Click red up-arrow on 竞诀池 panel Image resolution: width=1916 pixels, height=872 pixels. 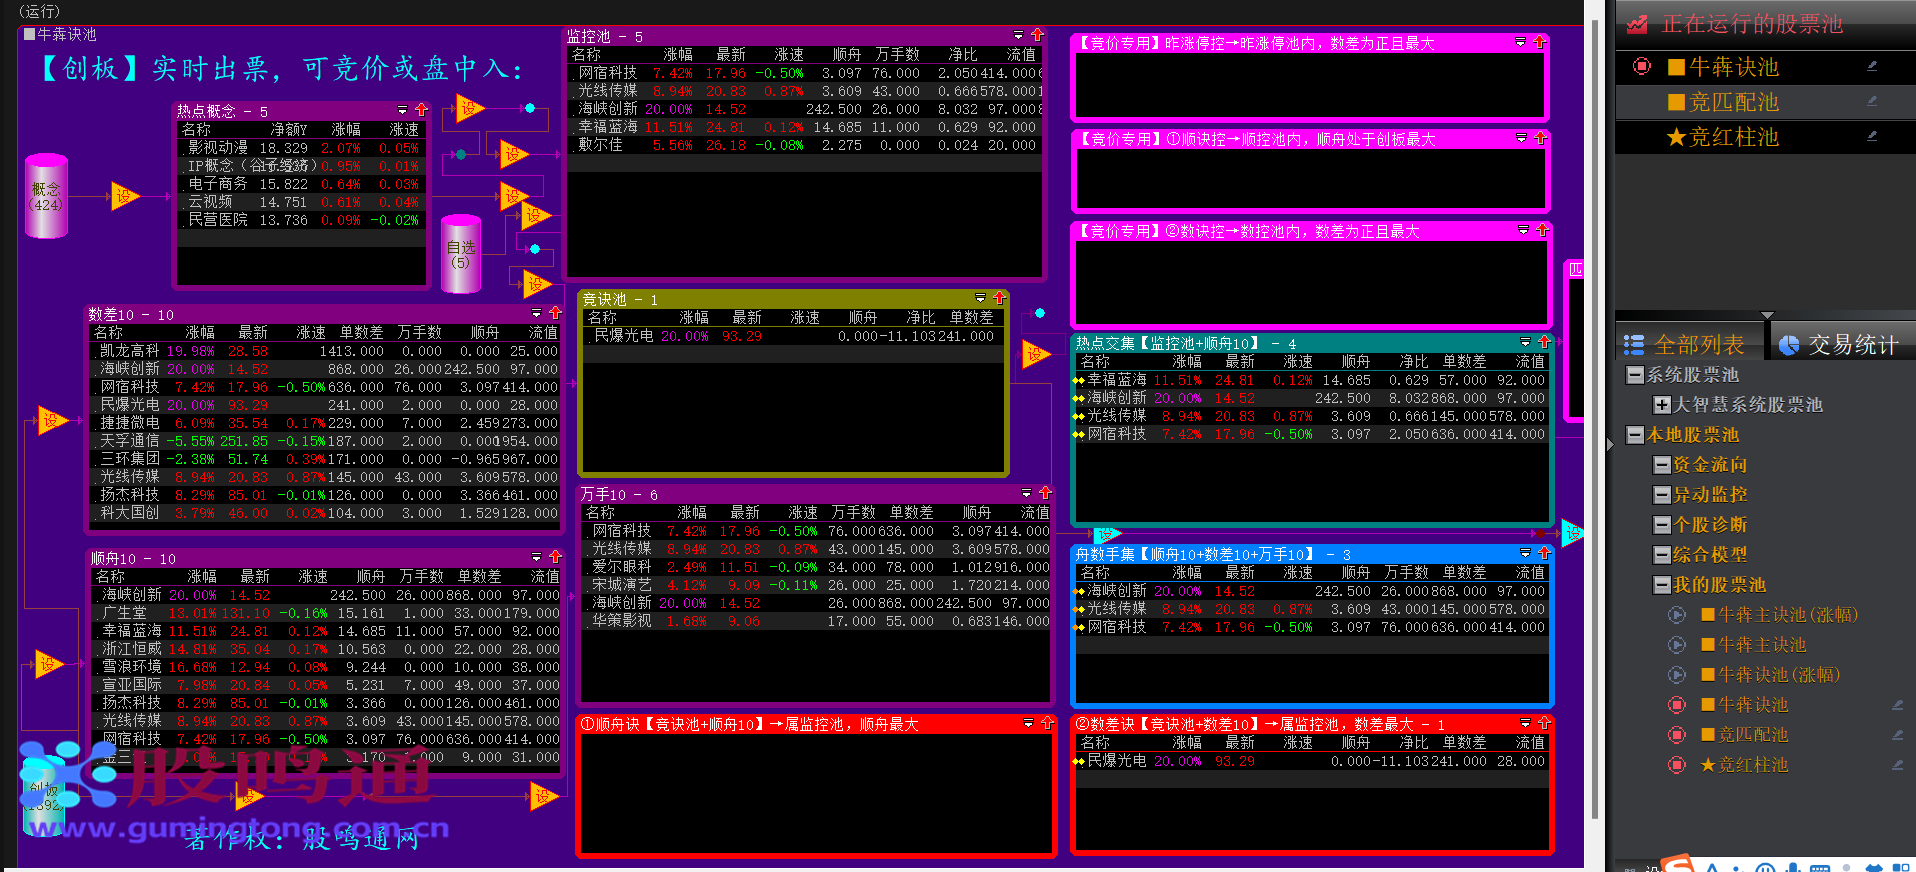tap(998, 298)
